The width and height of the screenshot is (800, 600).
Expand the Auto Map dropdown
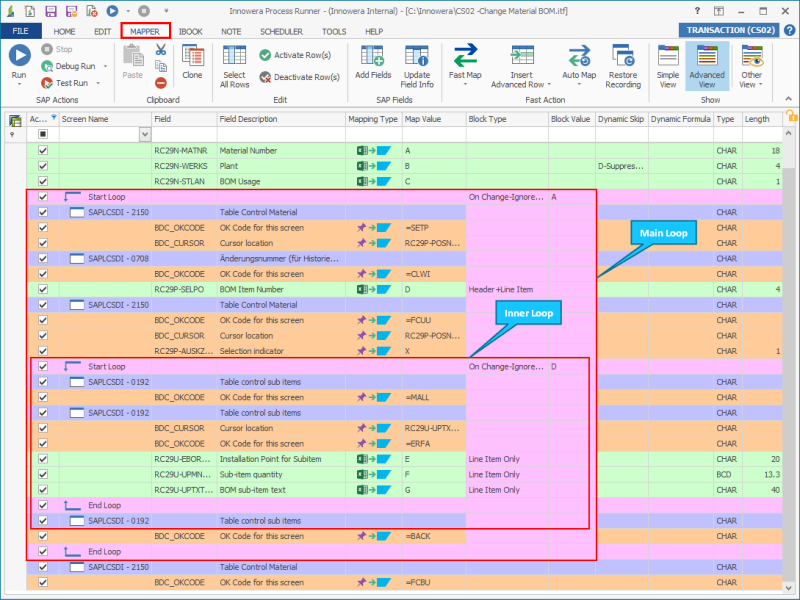pos(578,84)
